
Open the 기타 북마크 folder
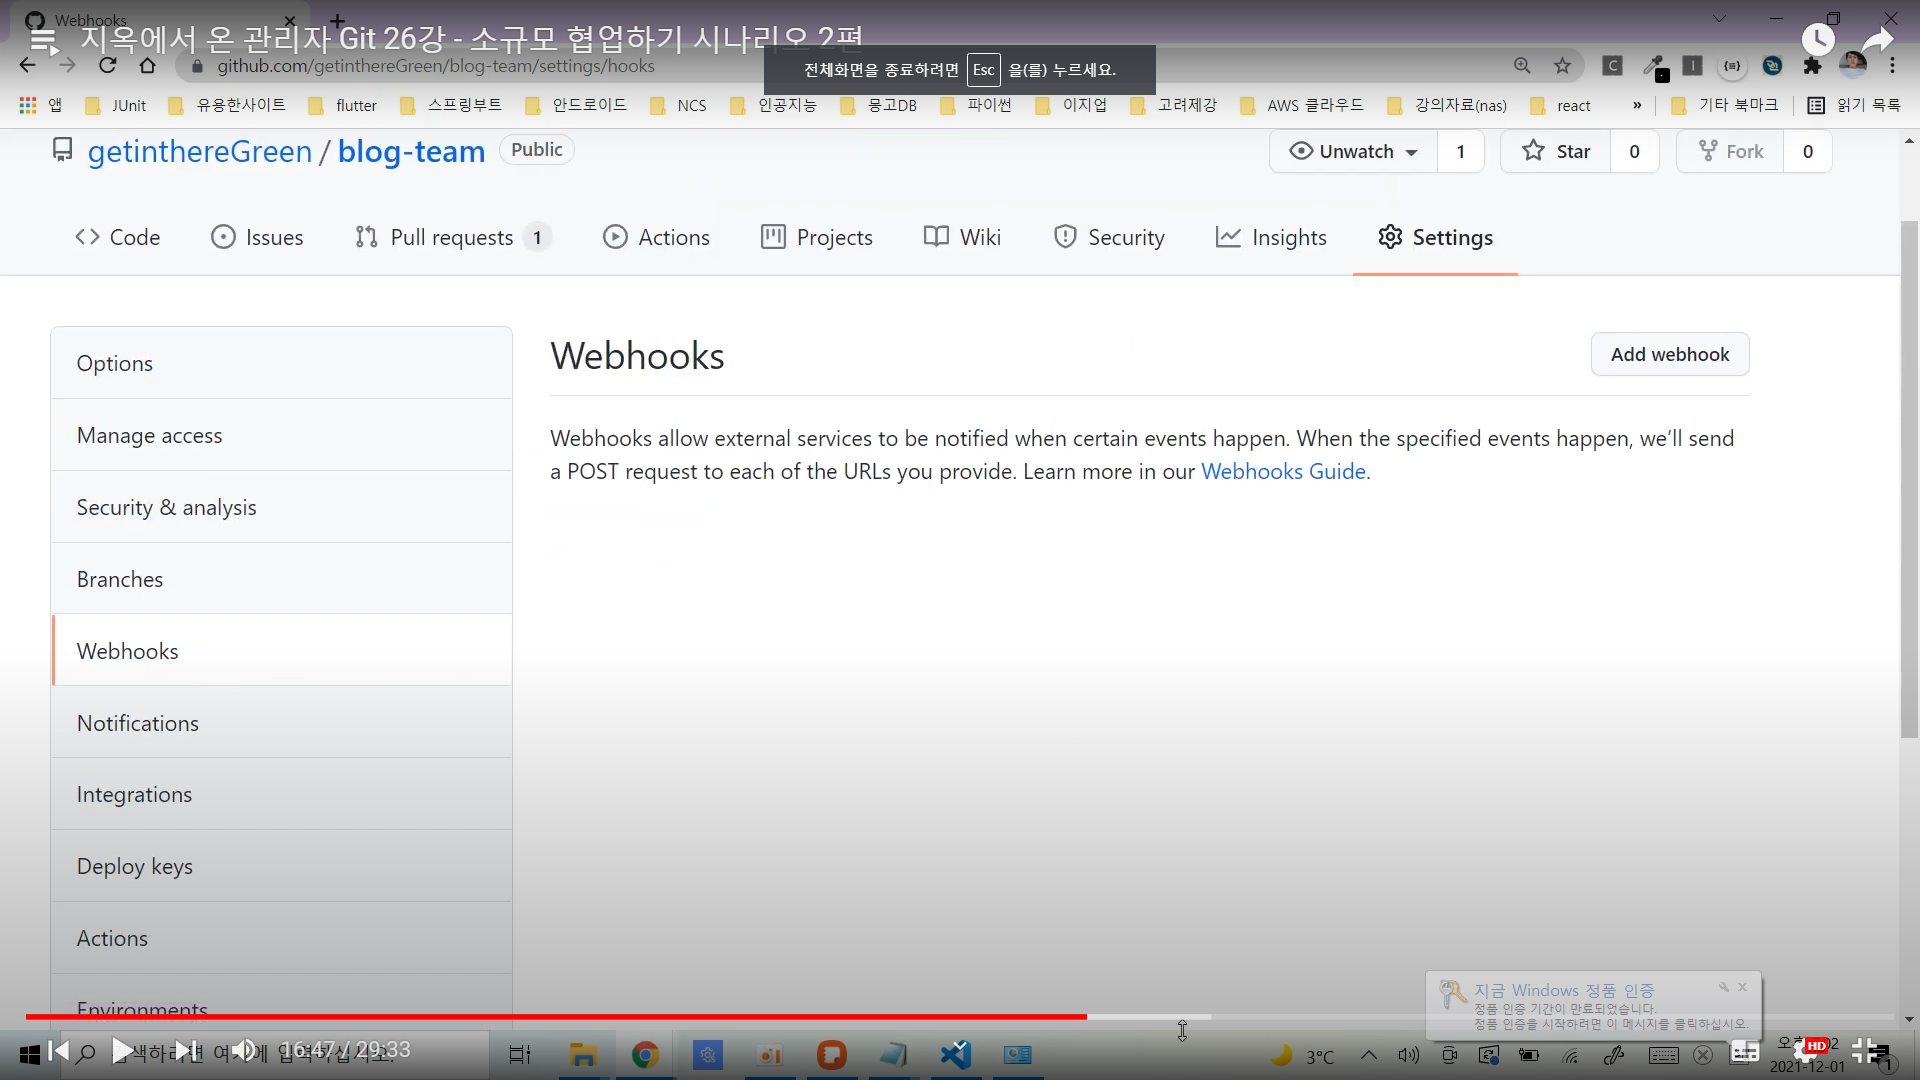coord(1725,105)
